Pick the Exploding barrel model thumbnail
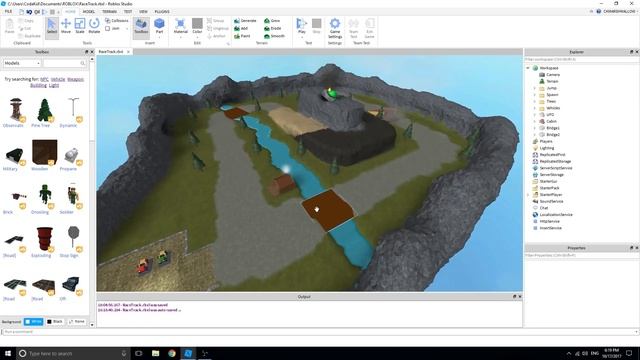Viewport: 640px width, 360px height. pyautogui.click(x=44, y=239)
